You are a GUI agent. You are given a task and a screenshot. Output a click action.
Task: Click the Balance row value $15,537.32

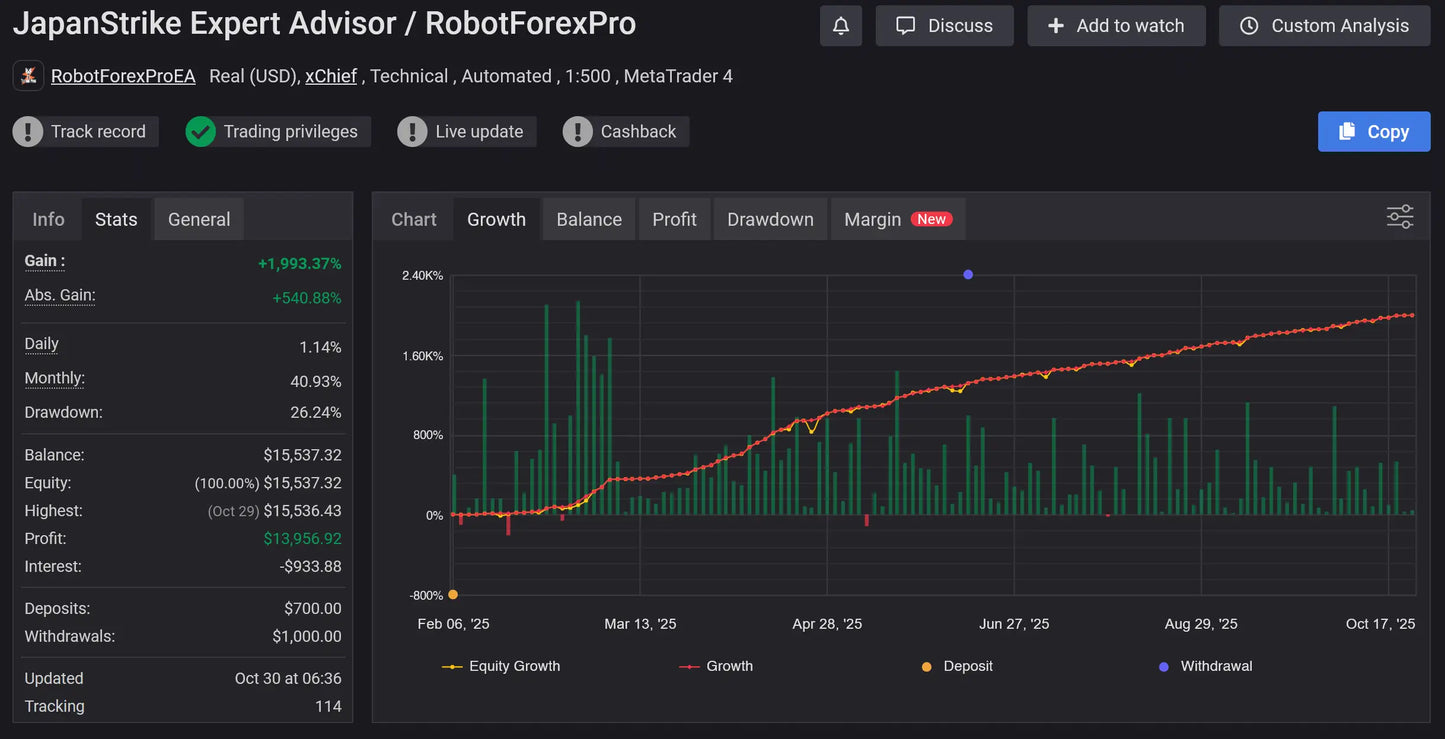[303, 455]
